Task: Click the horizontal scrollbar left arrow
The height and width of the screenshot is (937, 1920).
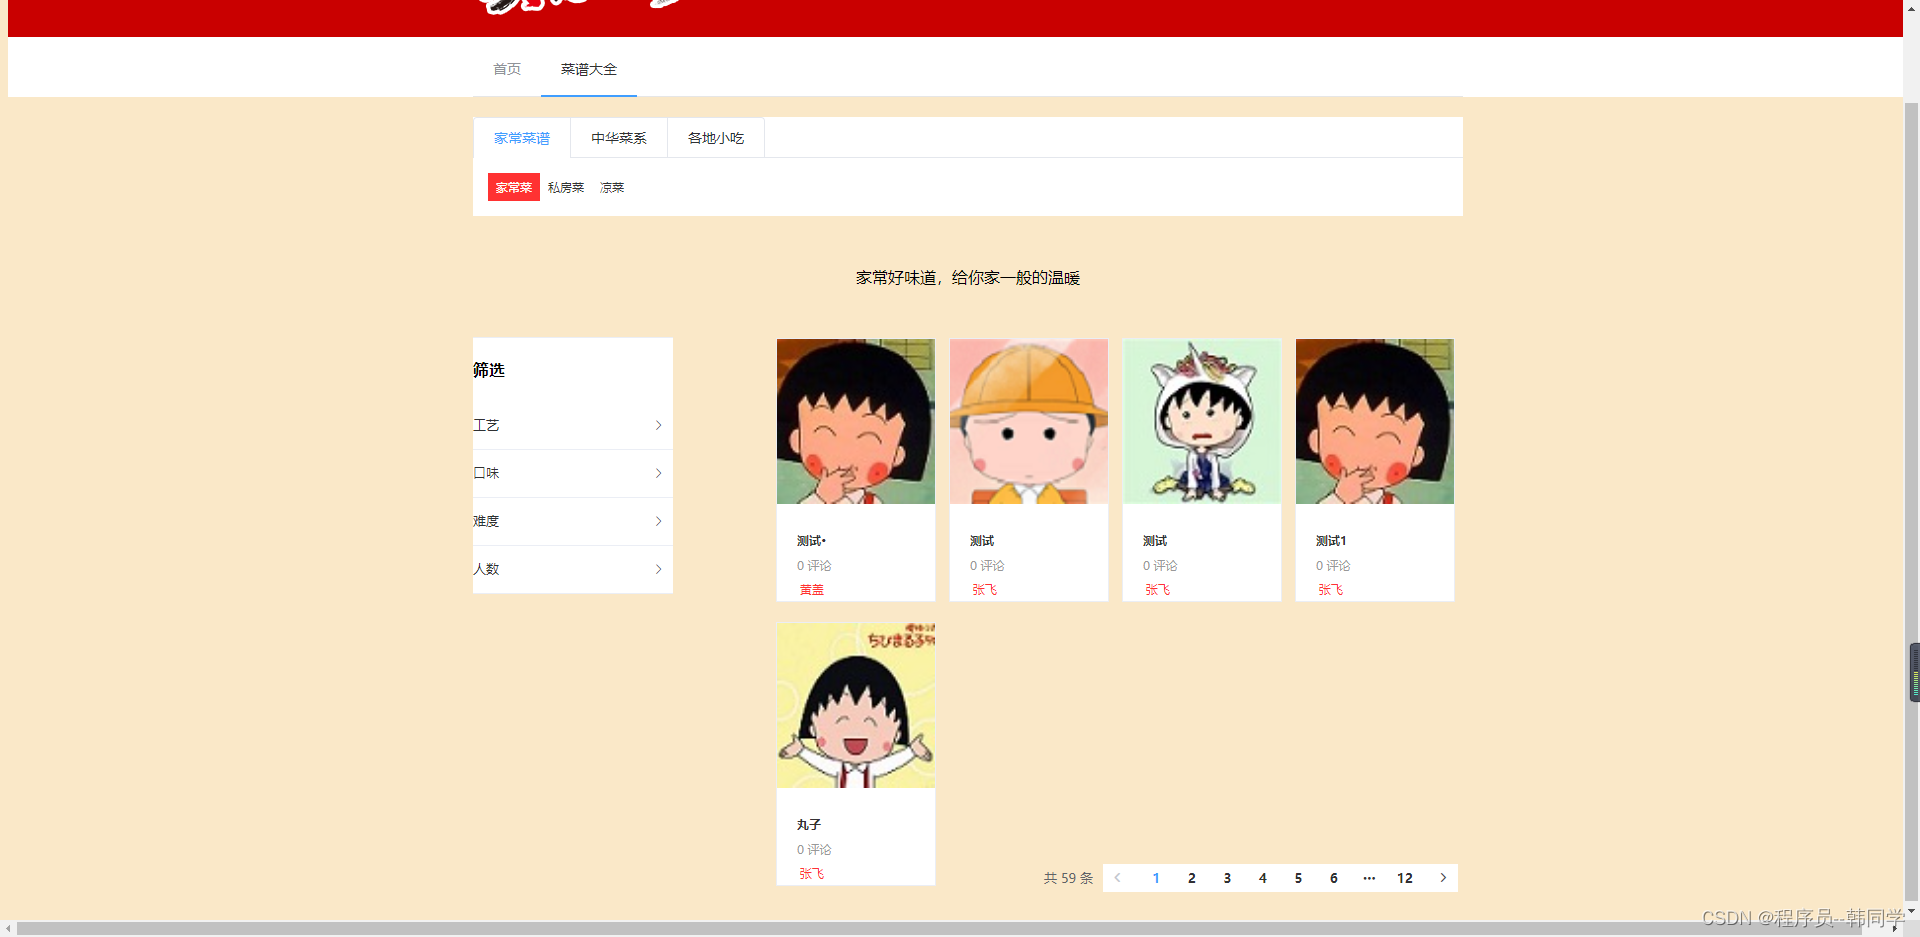Action: tap(8, 928)
